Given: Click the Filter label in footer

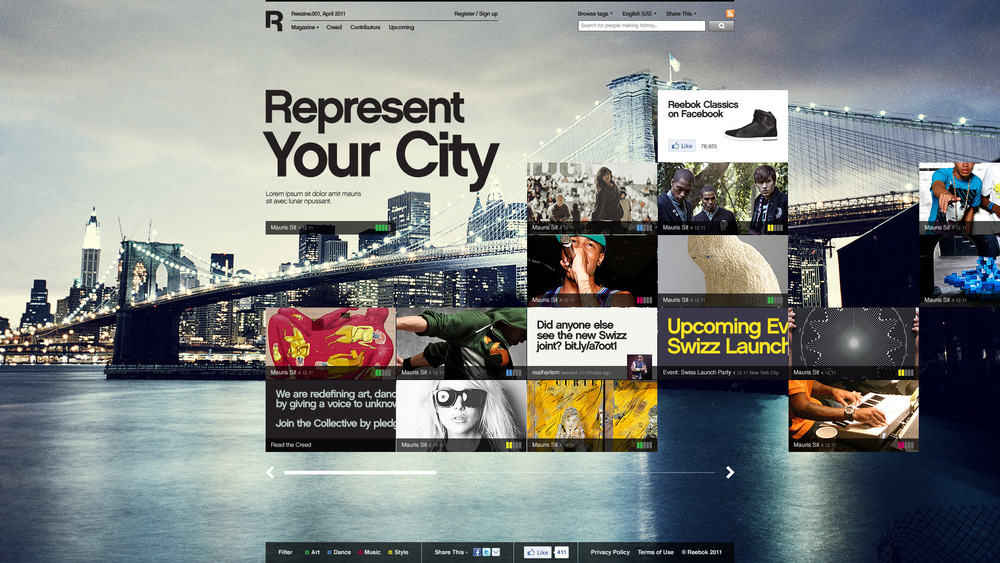Looking at the screenshot, I should click(285, 552).
